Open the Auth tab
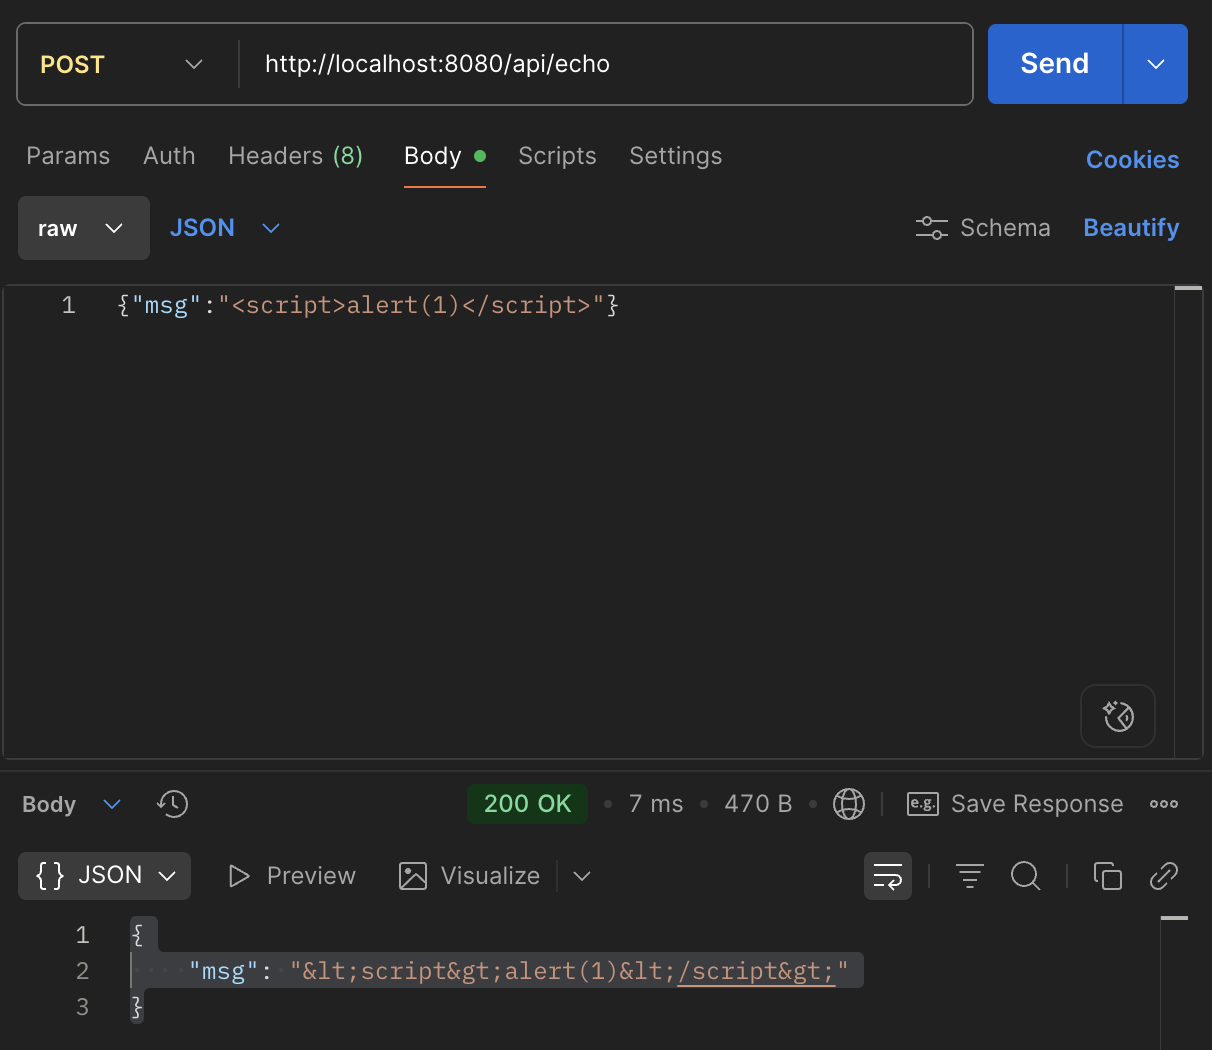1212x1050 pixels. (x=169, y=156)
